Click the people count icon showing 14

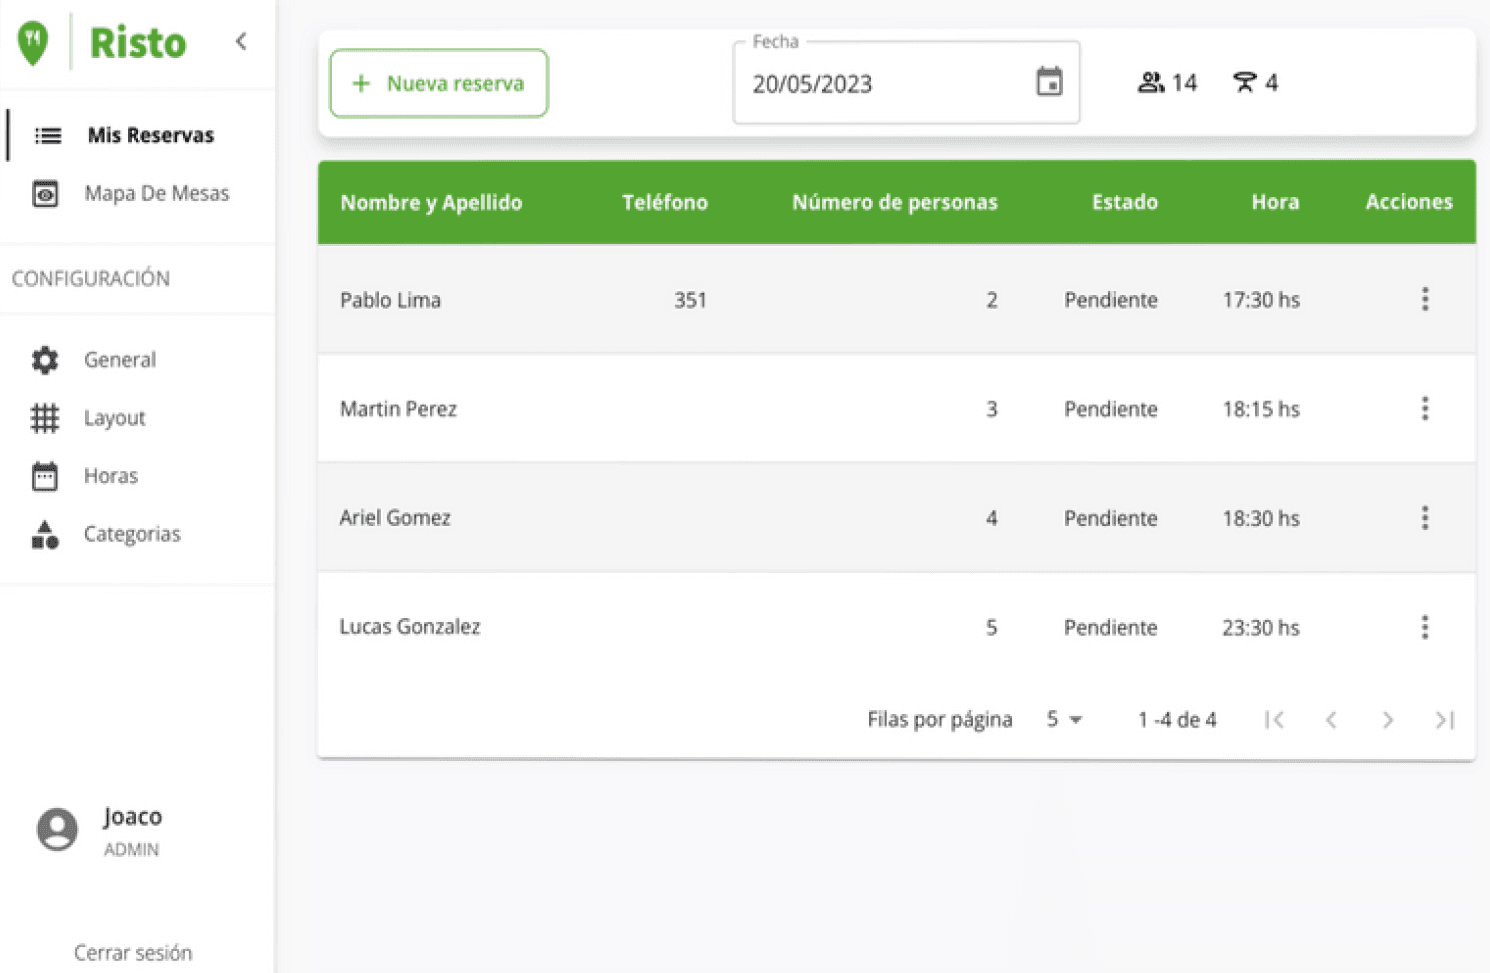[1151, 82]
